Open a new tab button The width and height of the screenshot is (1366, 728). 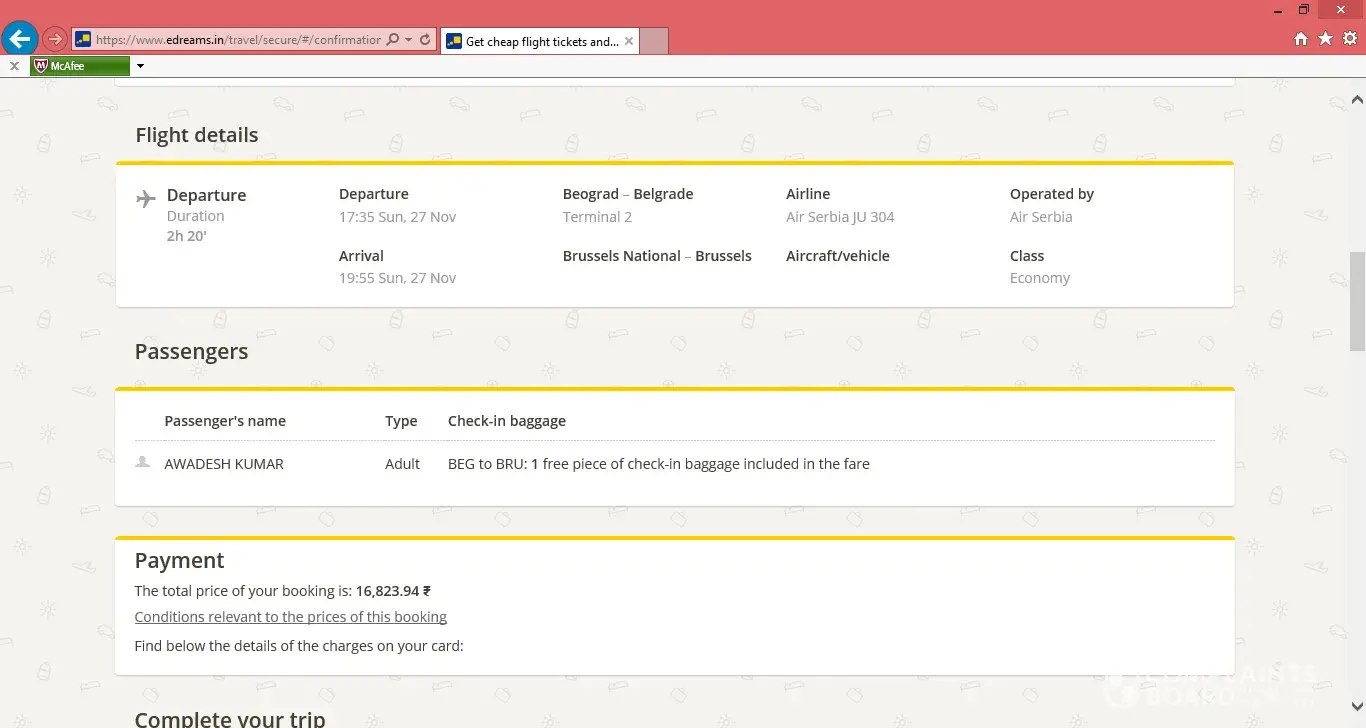coord(653,41)
